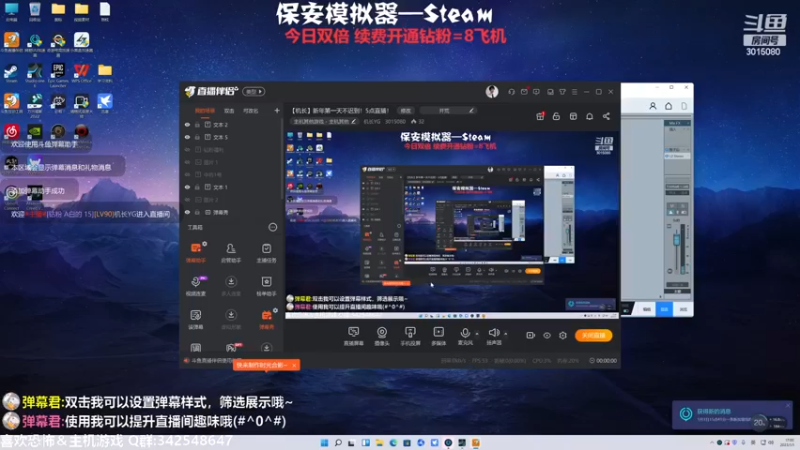Open settings gear beside 关闭直播 button
The height and width of the screenshot is (450, 800).
pyautogui.click(x=563, y=335)
